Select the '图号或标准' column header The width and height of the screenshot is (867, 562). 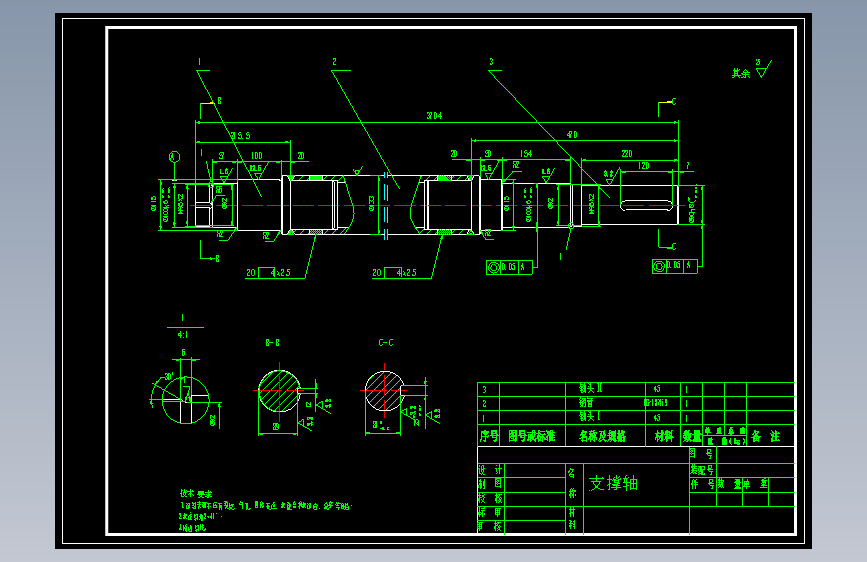point(531,436)
